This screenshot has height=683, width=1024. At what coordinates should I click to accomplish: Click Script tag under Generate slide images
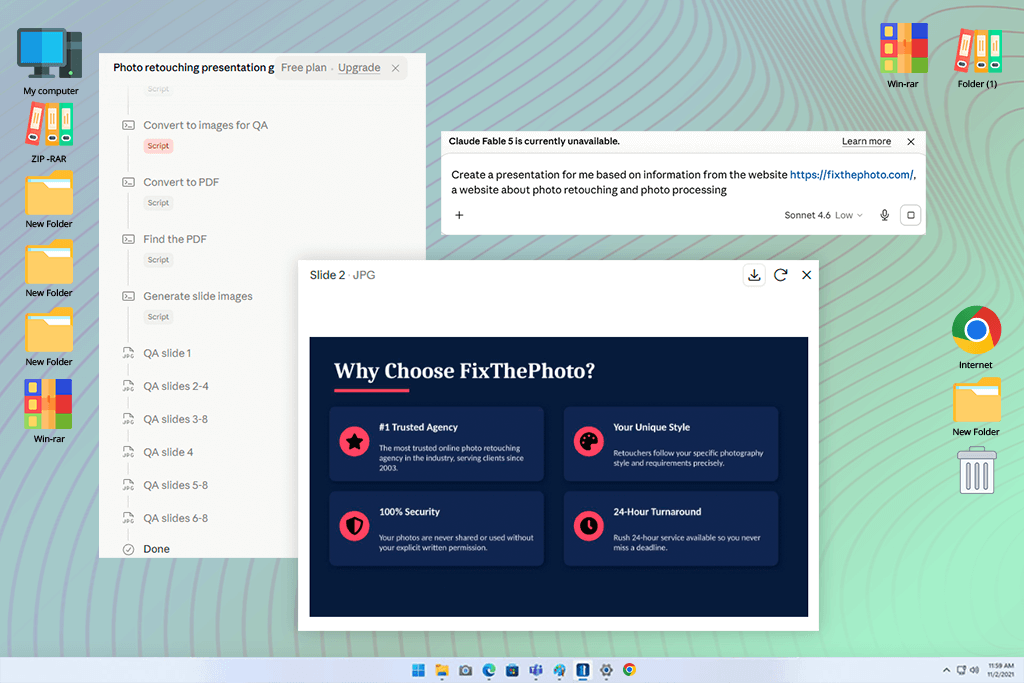(x=158, y=317)
